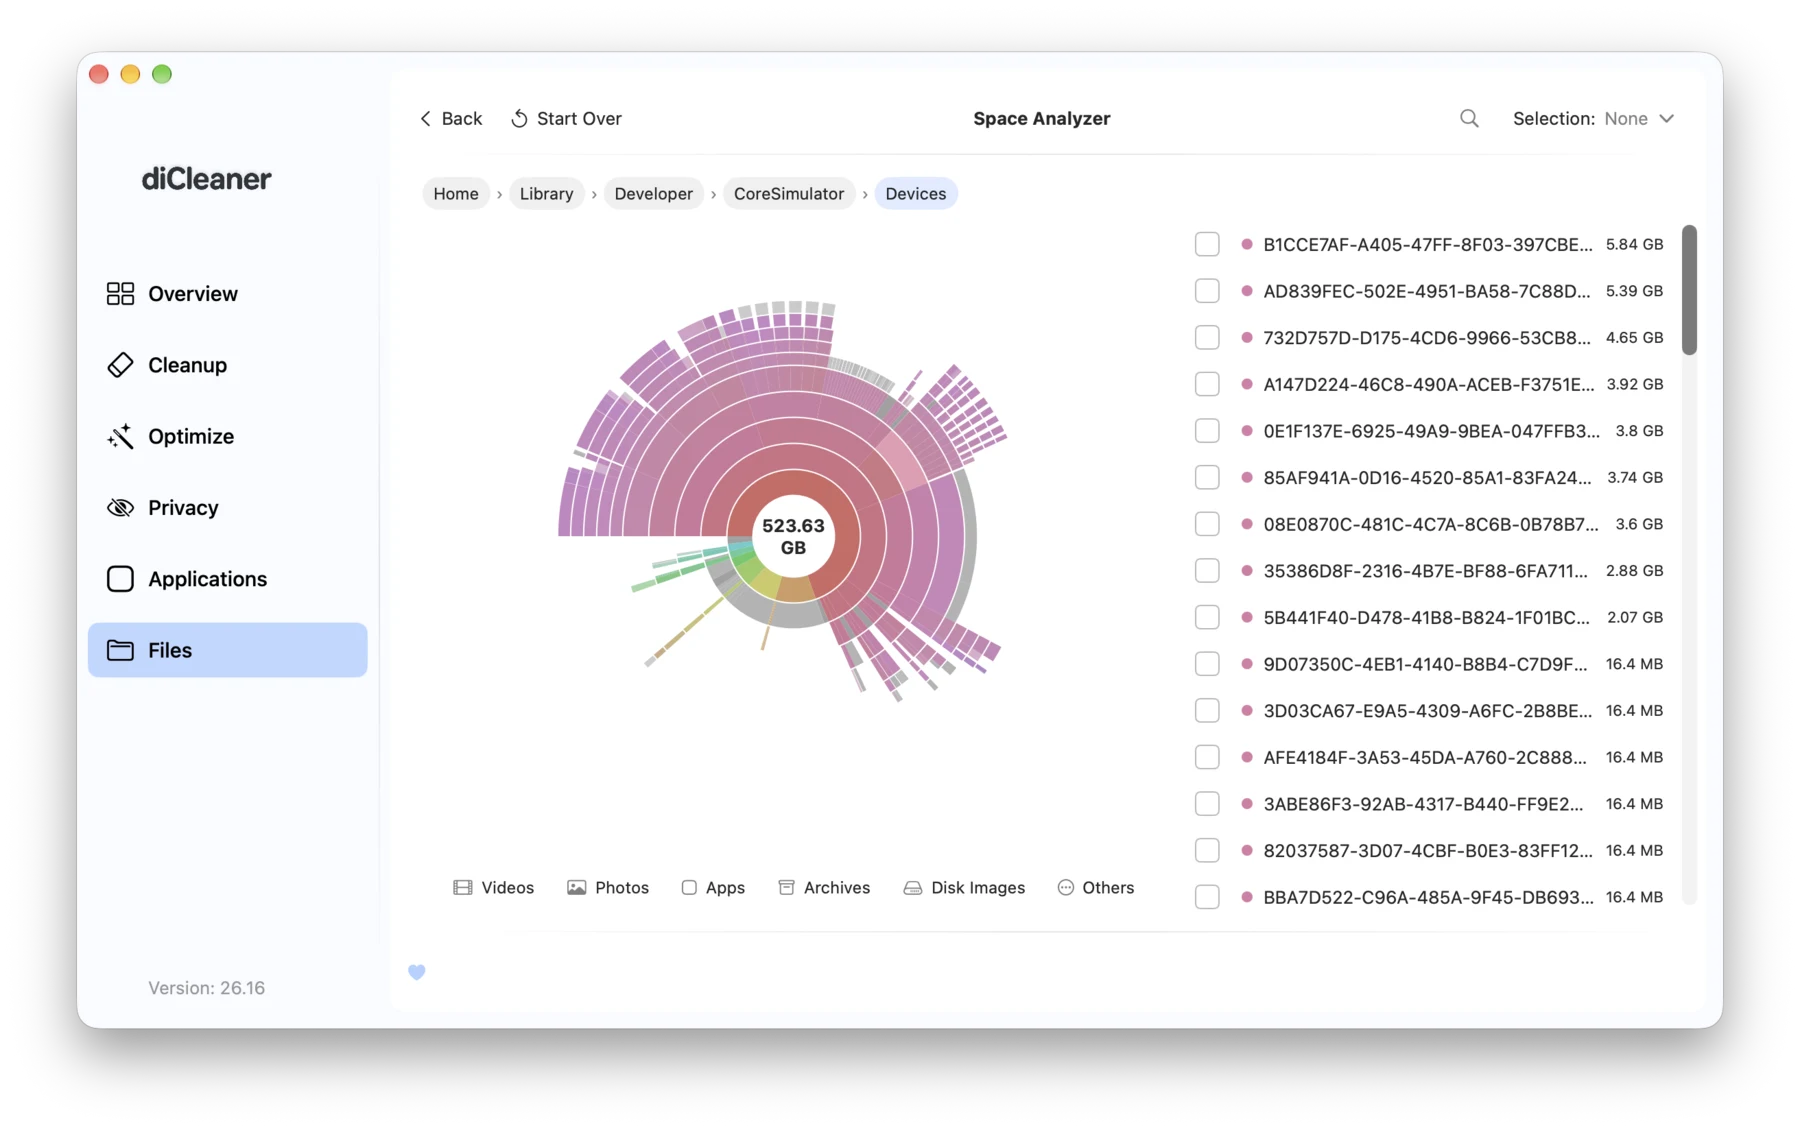The height and width of the screenshot is (1130, 1800).
Task: Click the Privacy crossed-eye icon
Action: 120,507
